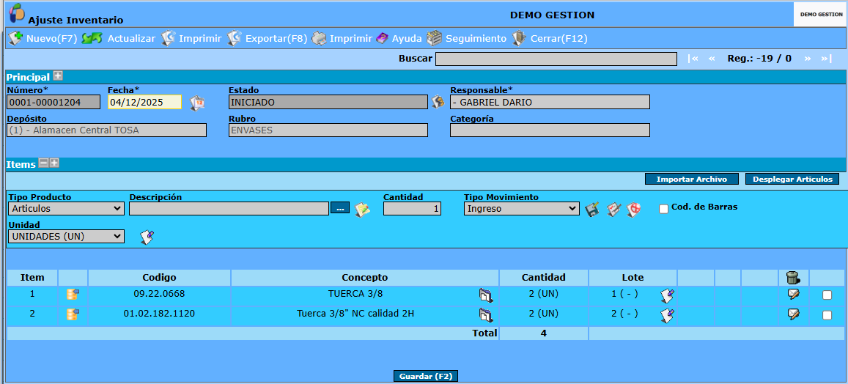Click the Codigo column header
This screenshot has height=384, width=848.
(159, 277)
